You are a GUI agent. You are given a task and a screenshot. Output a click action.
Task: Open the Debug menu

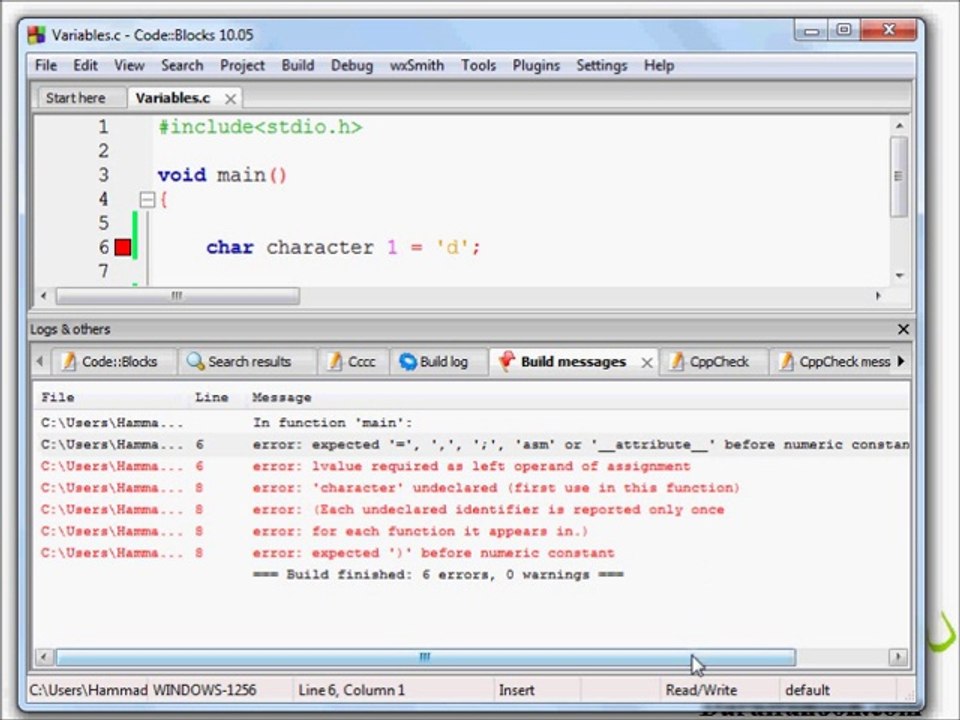351,66
